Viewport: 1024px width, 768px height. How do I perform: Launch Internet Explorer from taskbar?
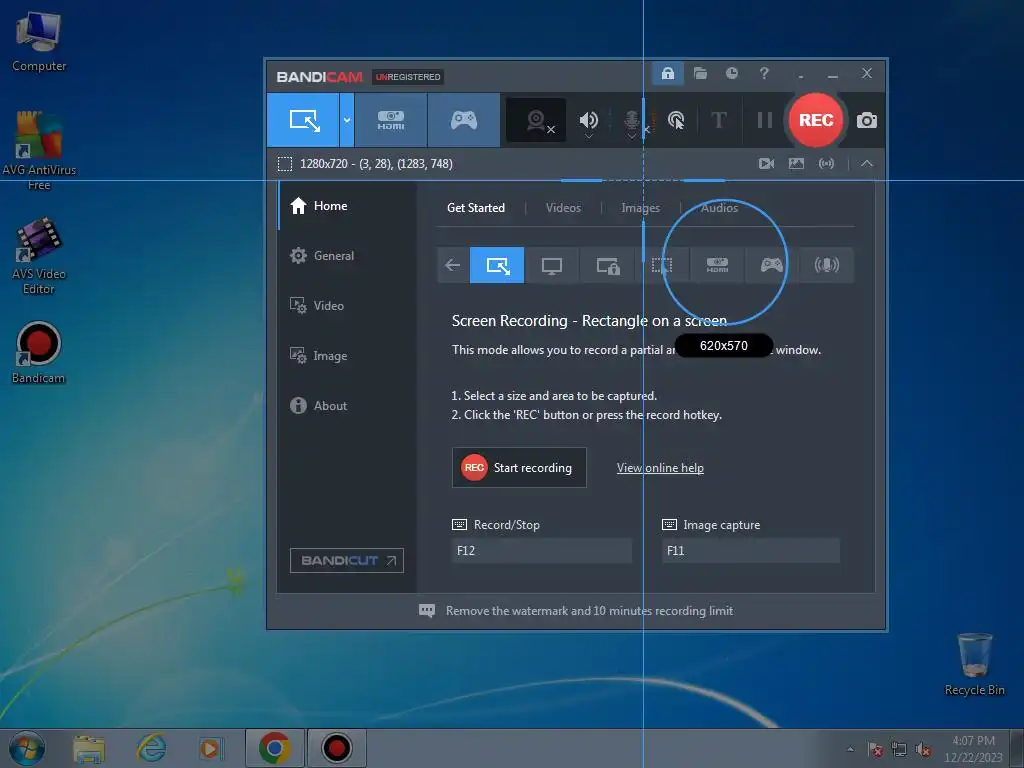[x=151, y=748]
